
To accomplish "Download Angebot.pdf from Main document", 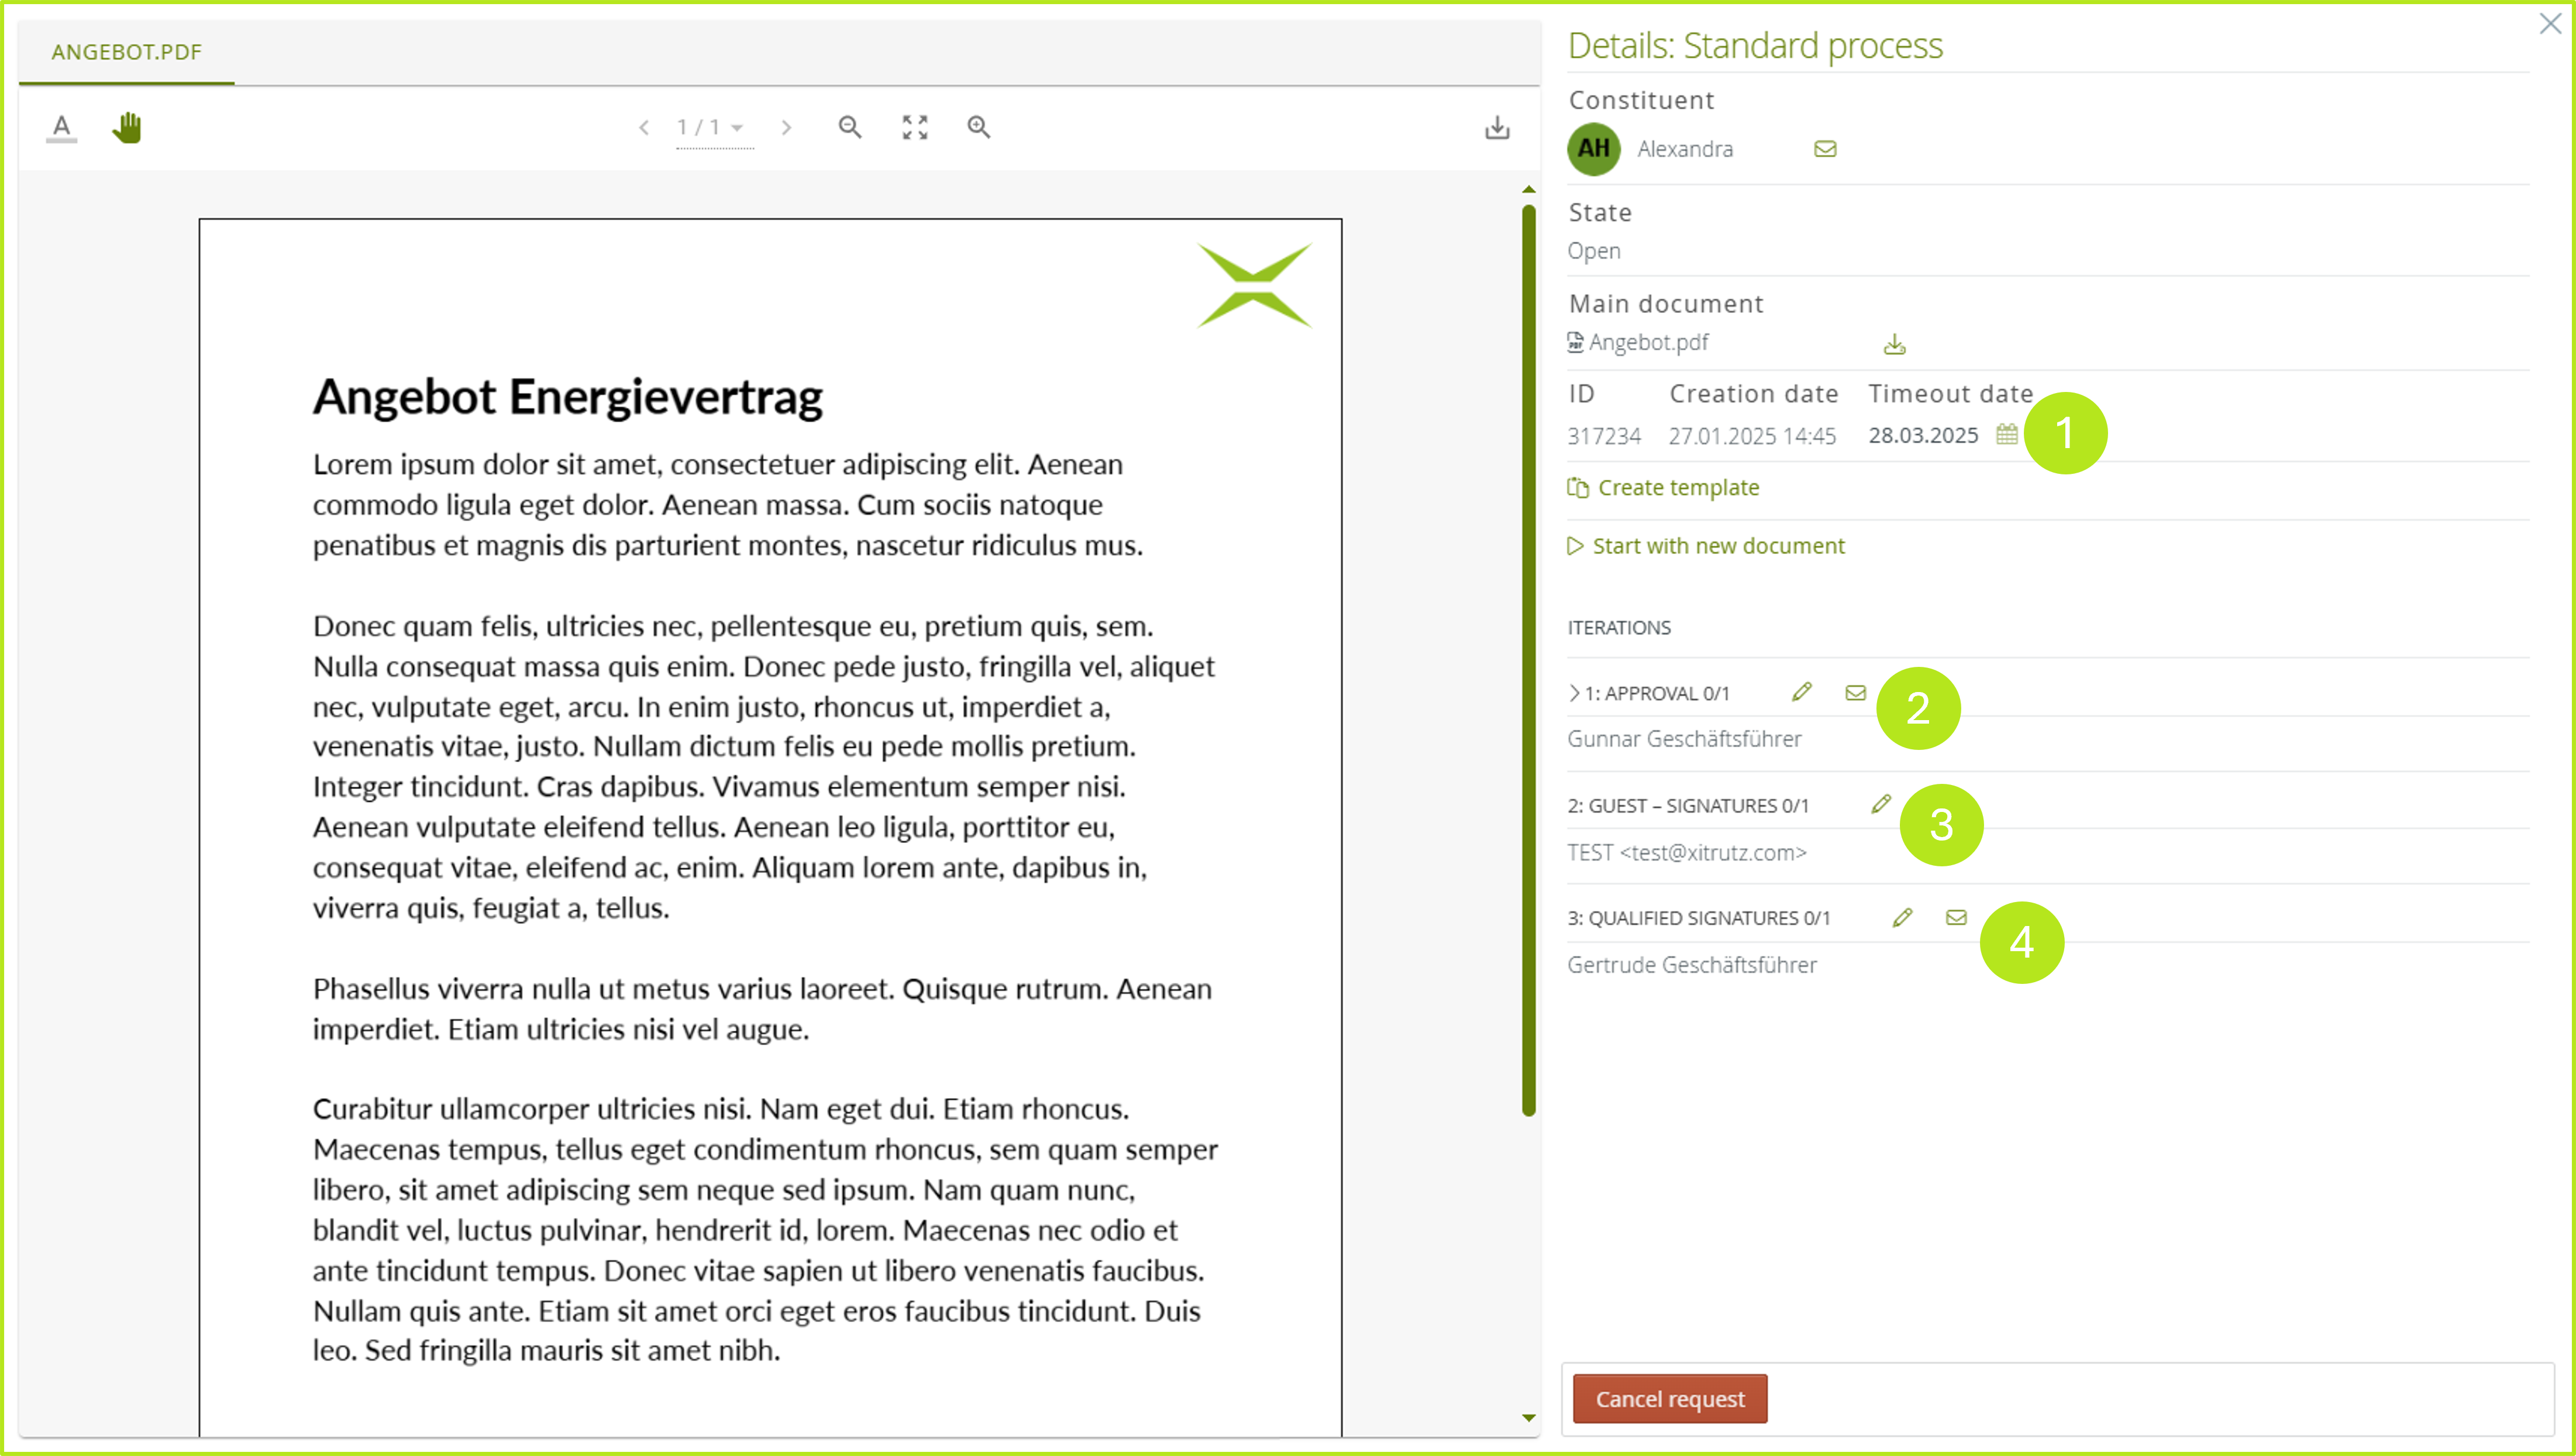I will coord(1895,345).
